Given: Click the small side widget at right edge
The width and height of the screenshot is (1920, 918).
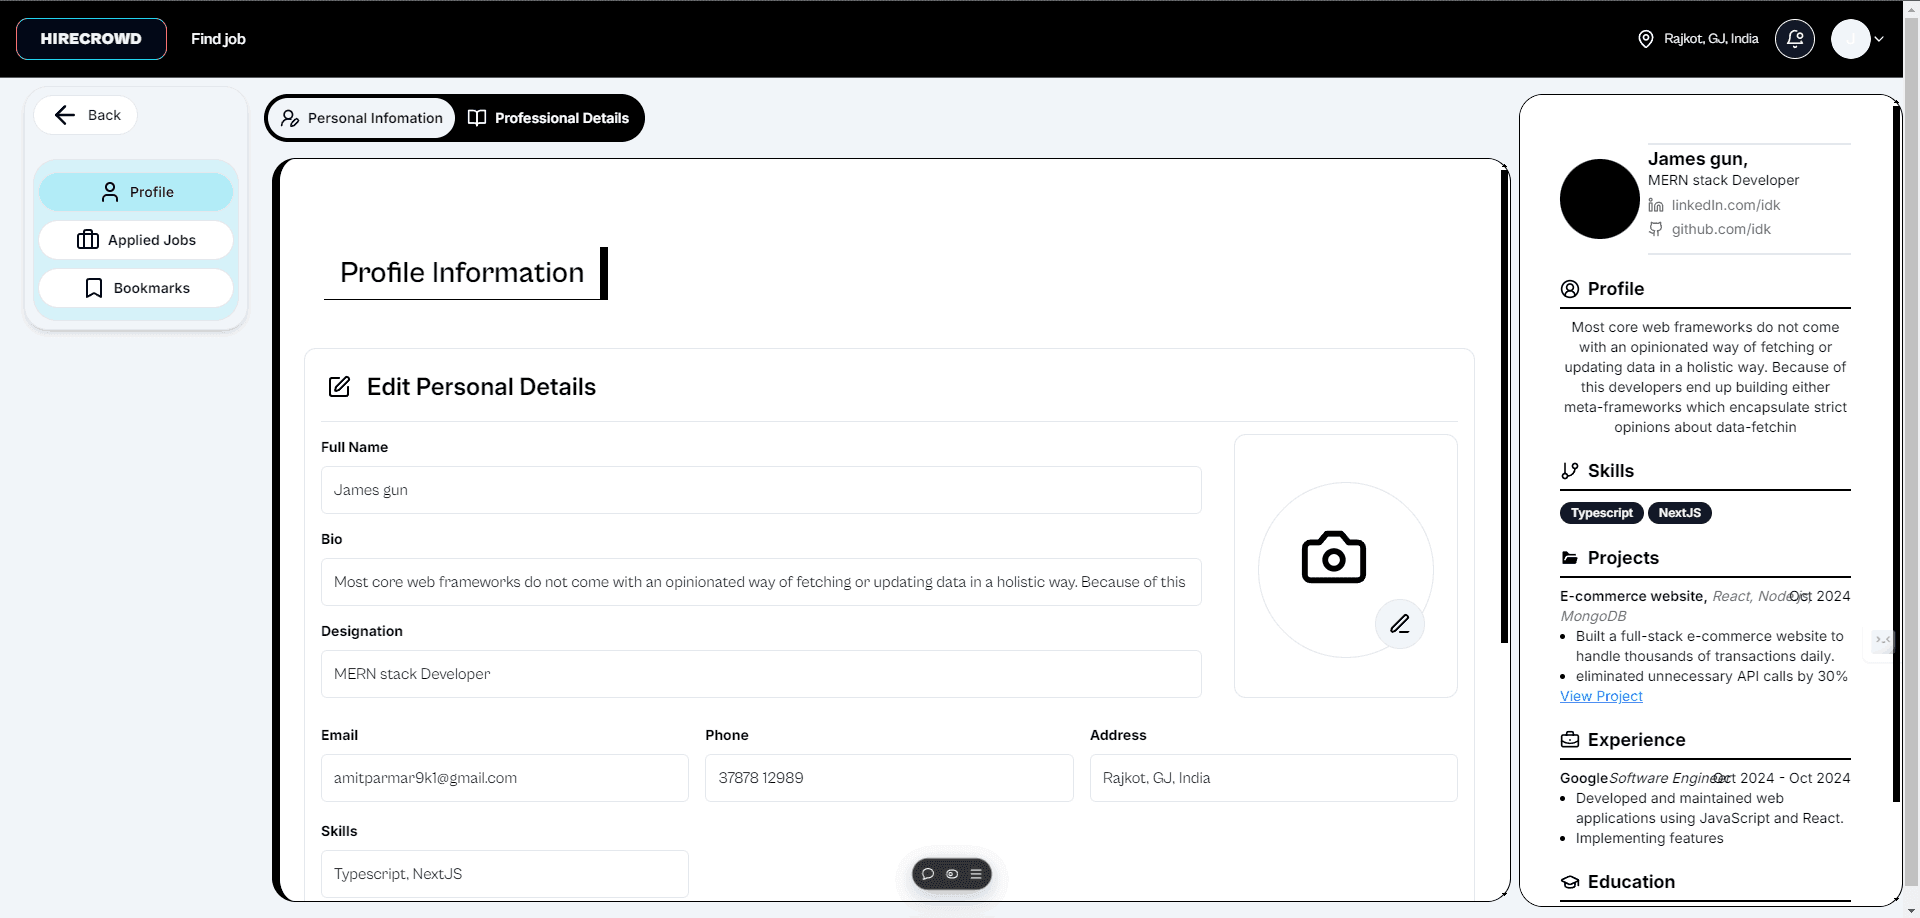Looking at the screenshot, I should [x=1883, y=640].
